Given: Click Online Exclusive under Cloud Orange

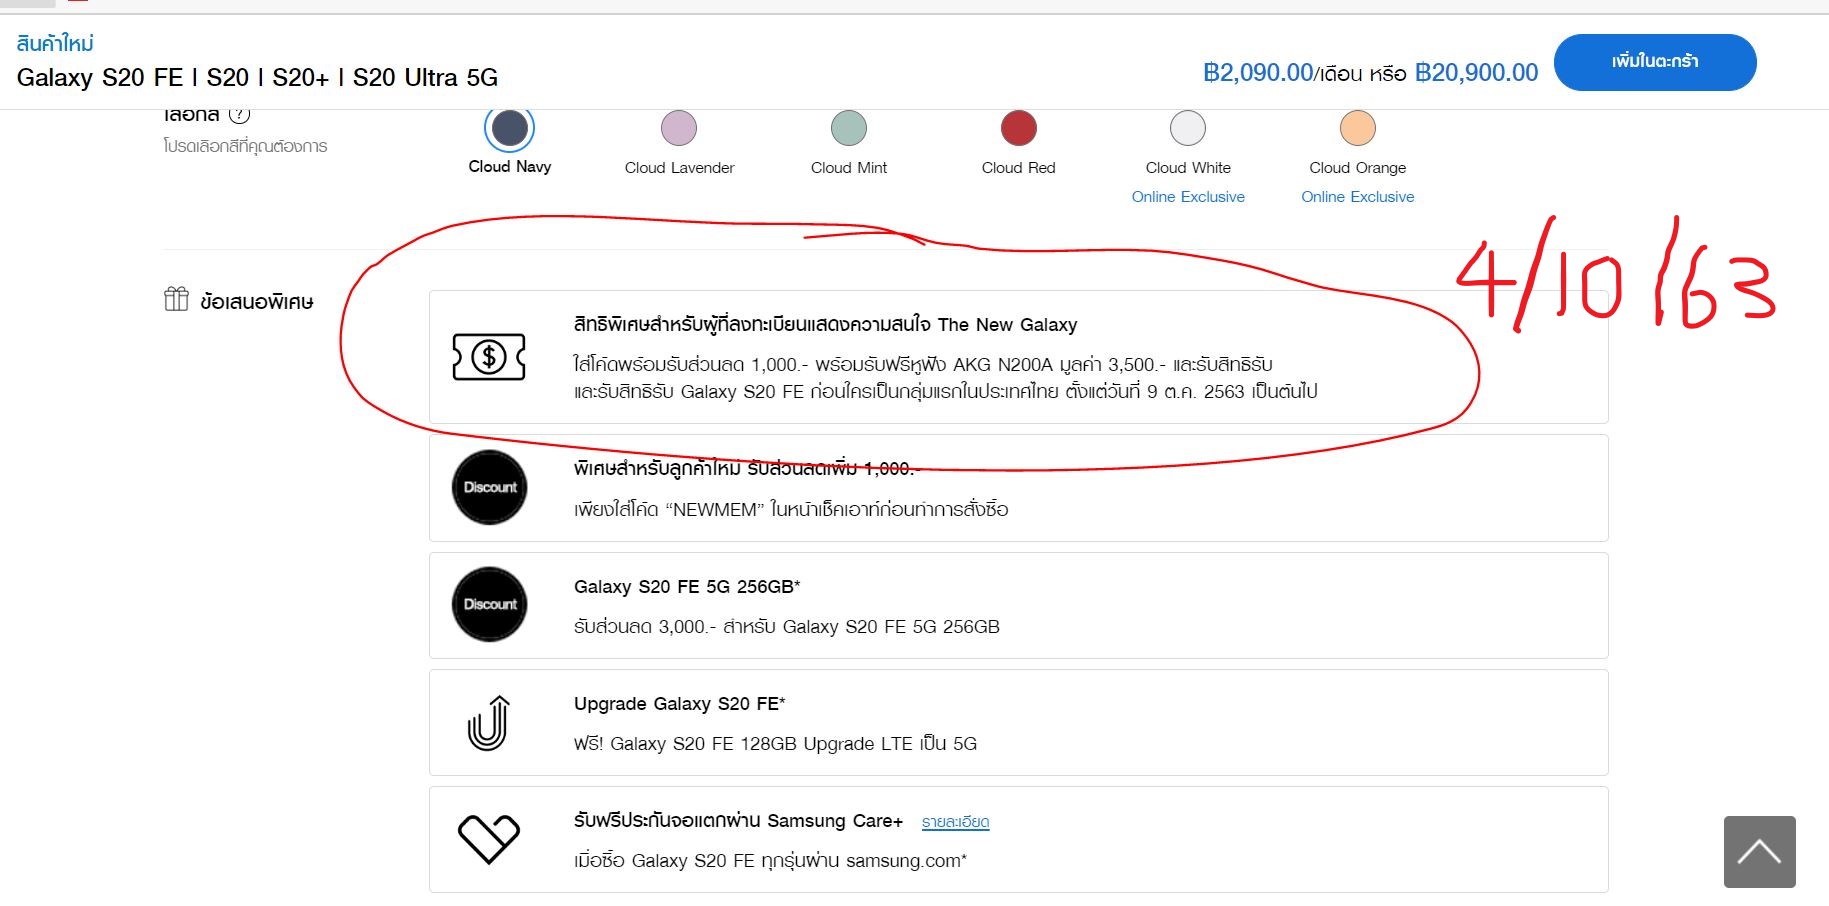Looking at the screenshot, I should [1358, 197].
